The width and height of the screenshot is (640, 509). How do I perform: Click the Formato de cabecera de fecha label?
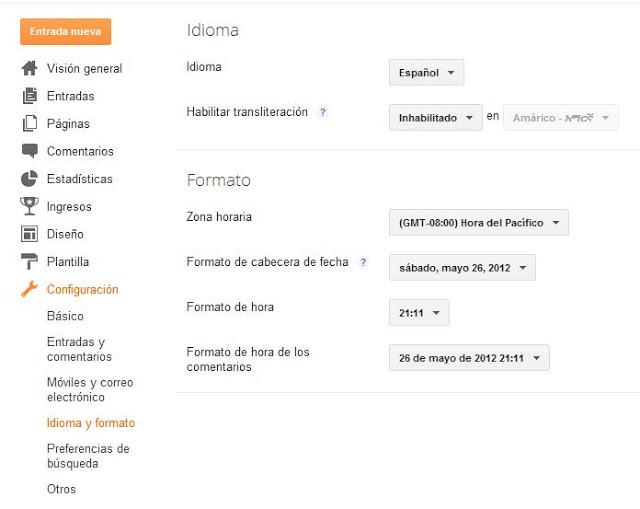267,262
